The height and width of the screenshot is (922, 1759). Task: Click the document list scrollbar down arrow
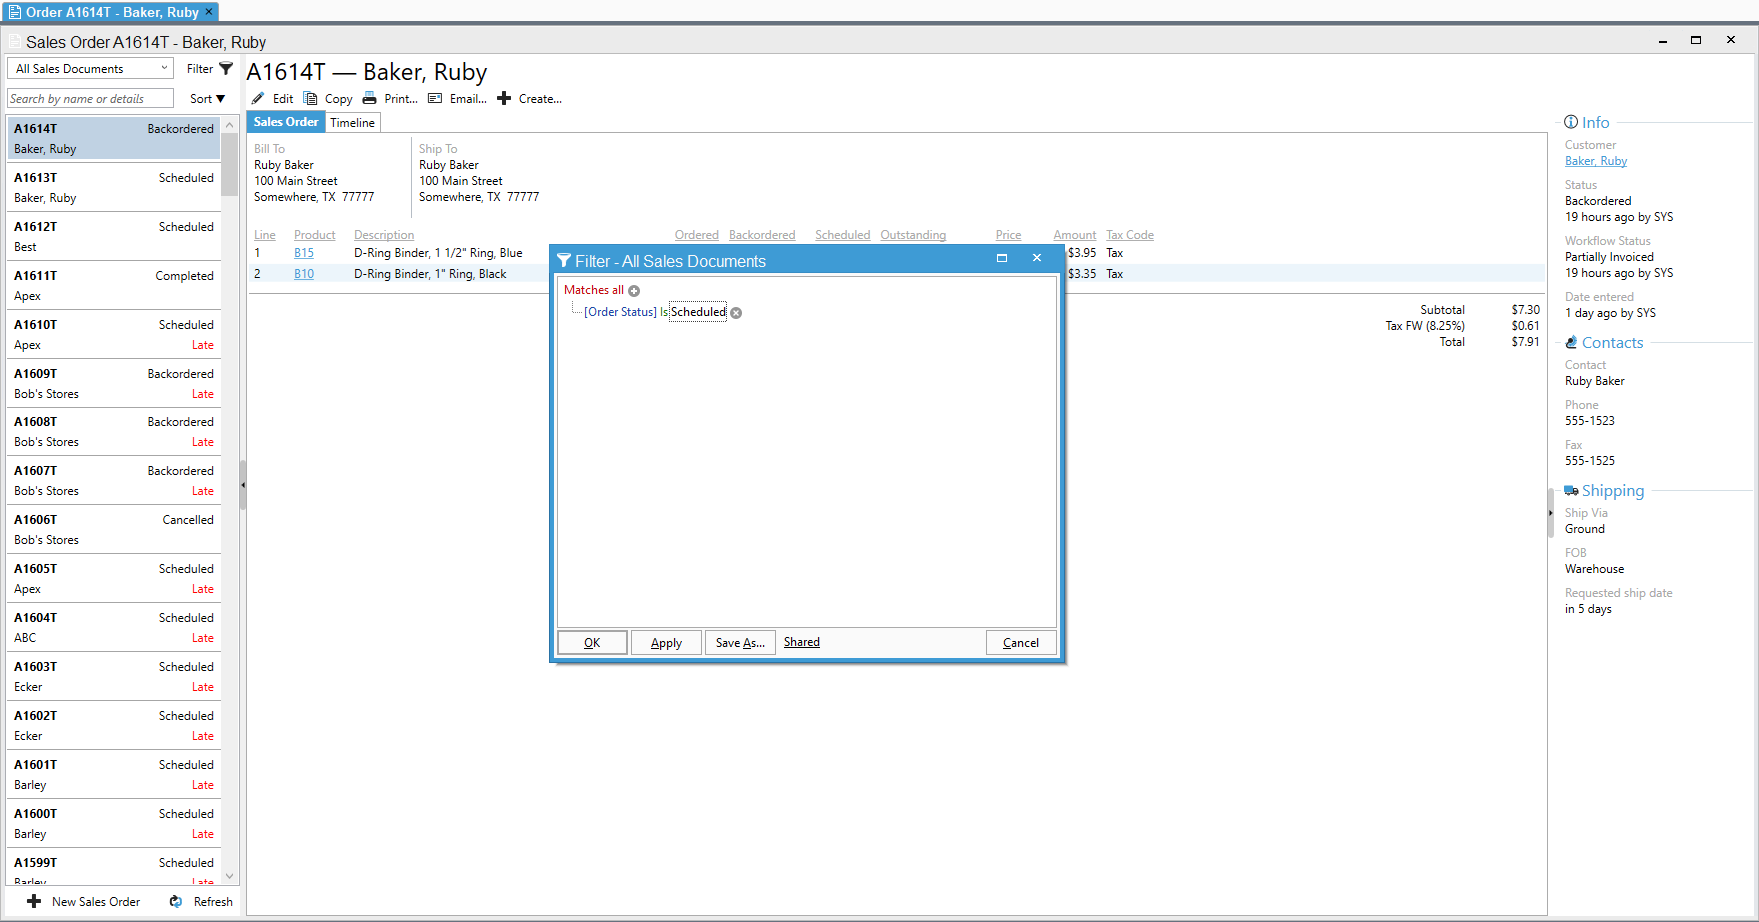(230, 876)
